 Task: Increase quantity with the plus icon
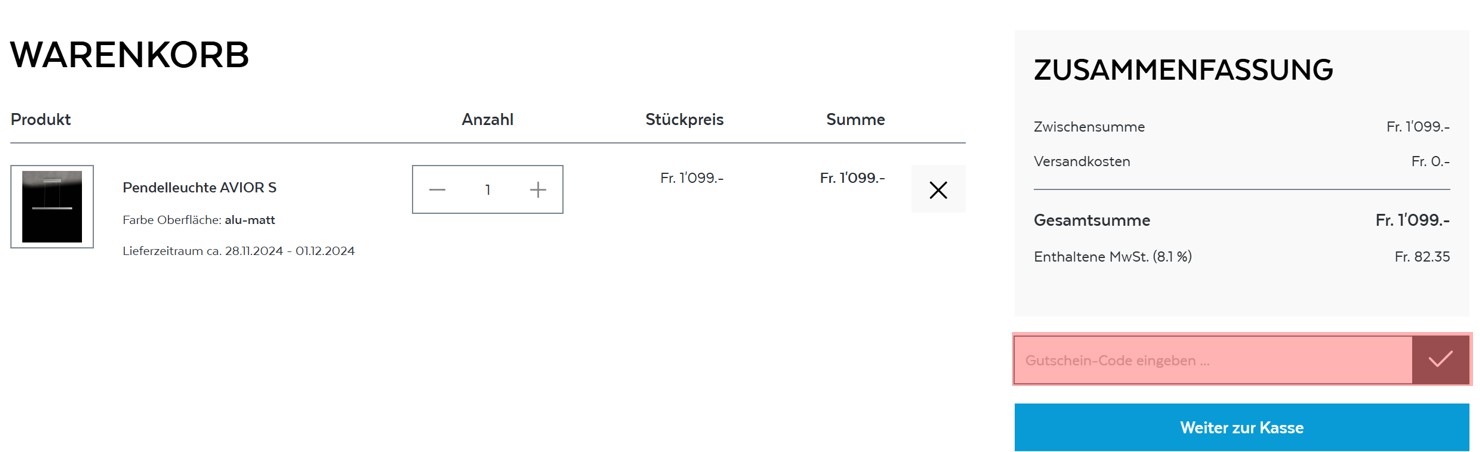538,190
